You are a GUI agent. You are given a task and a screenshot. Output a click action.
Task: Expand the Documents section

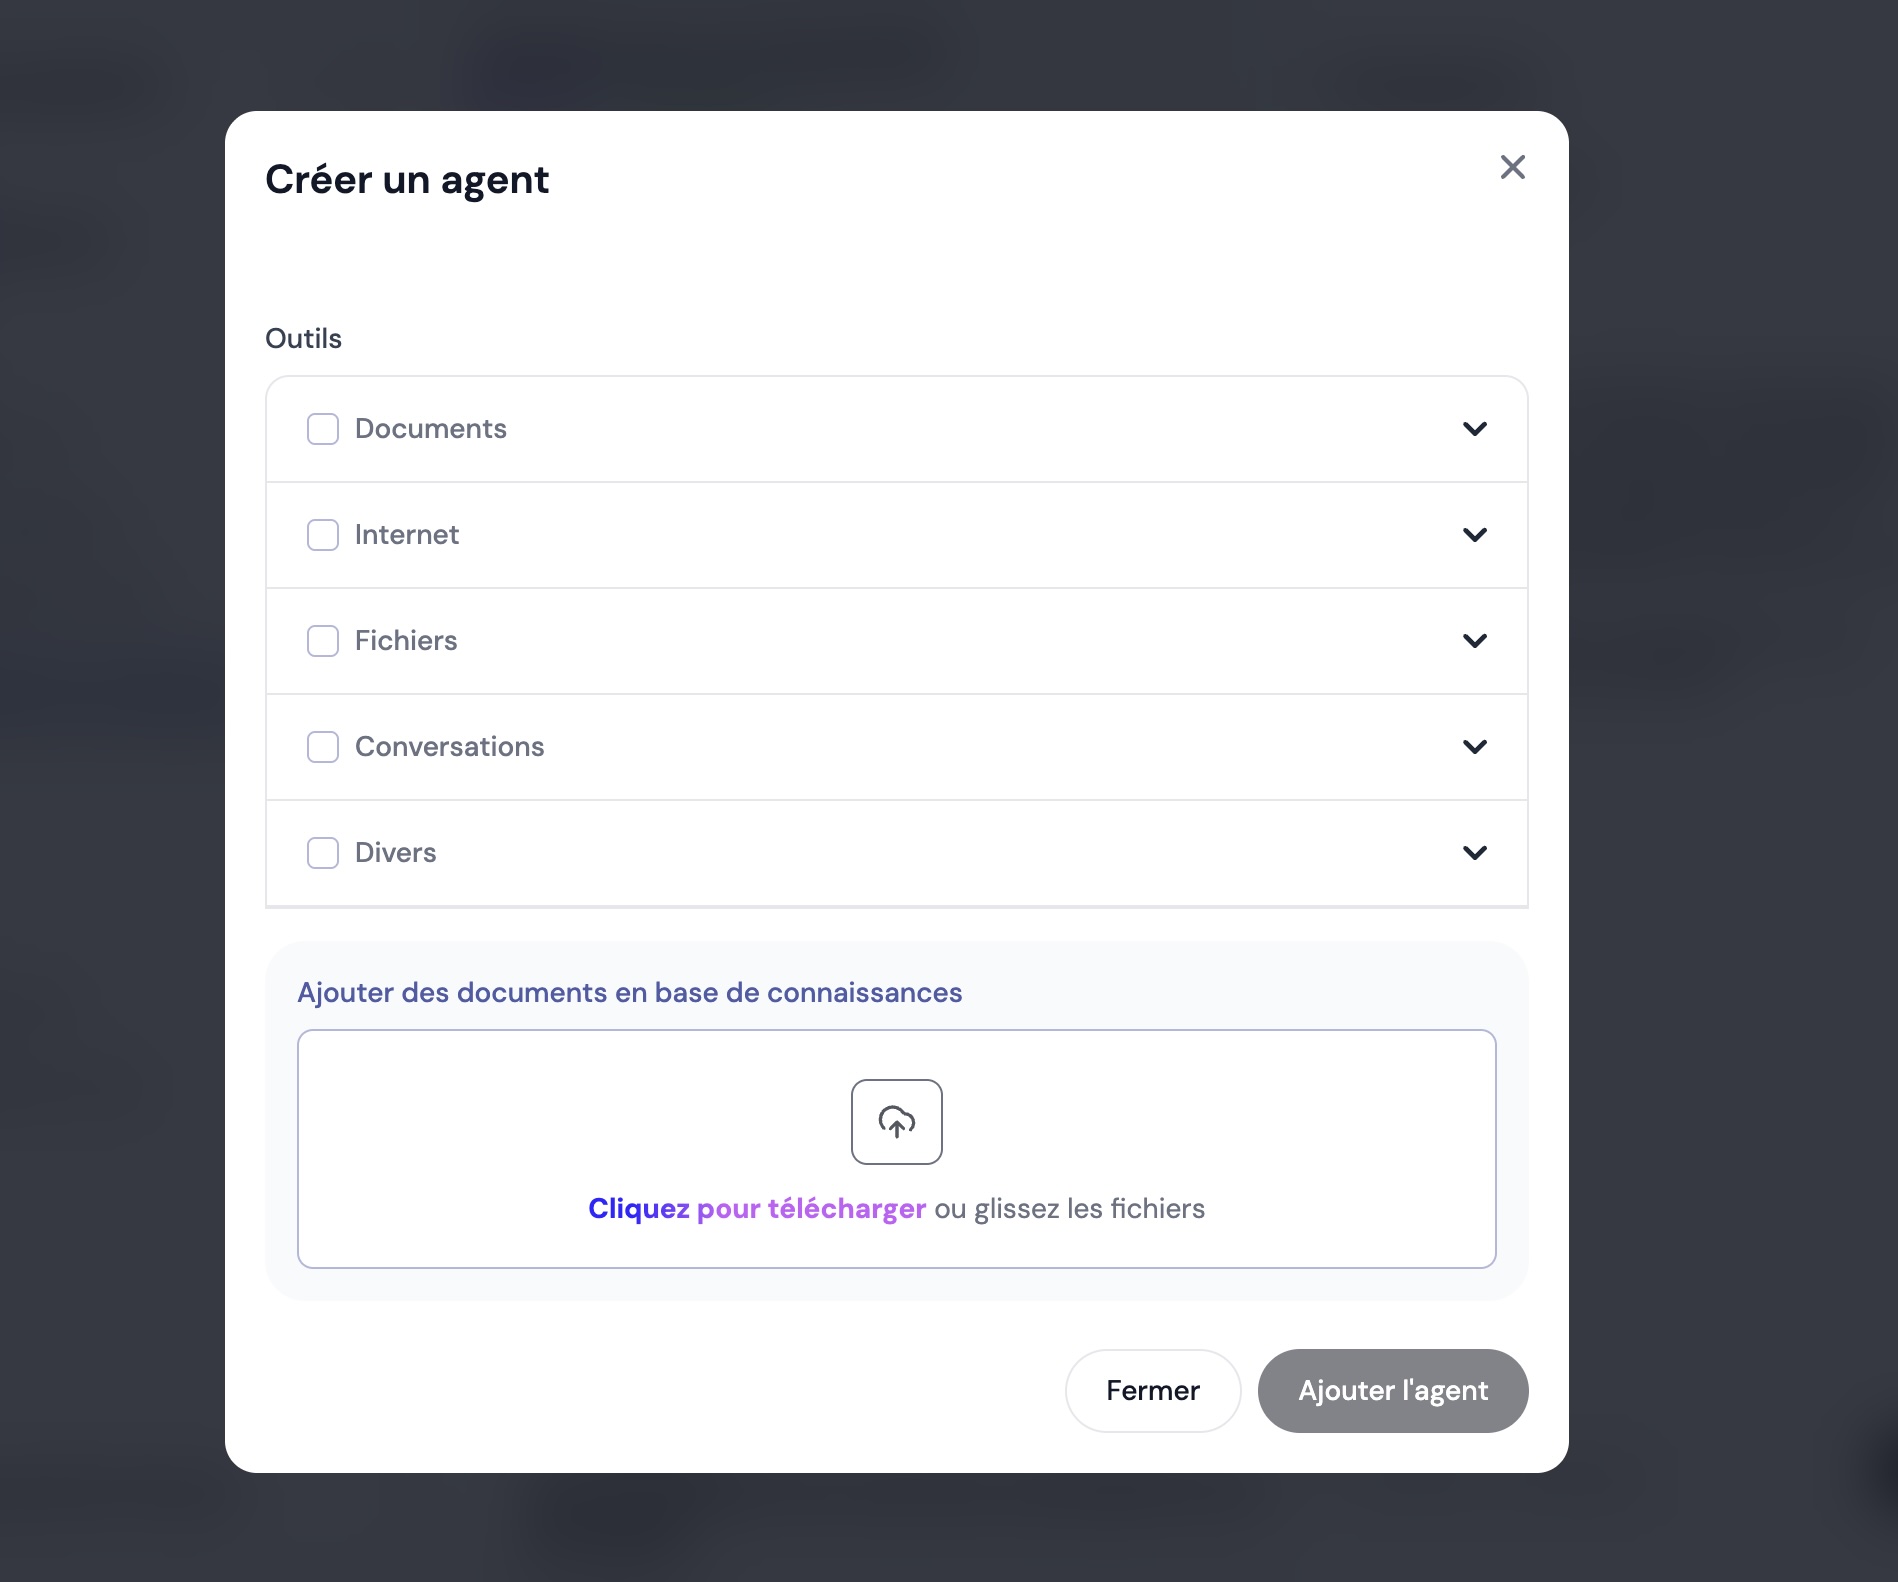pos(1474,429)
